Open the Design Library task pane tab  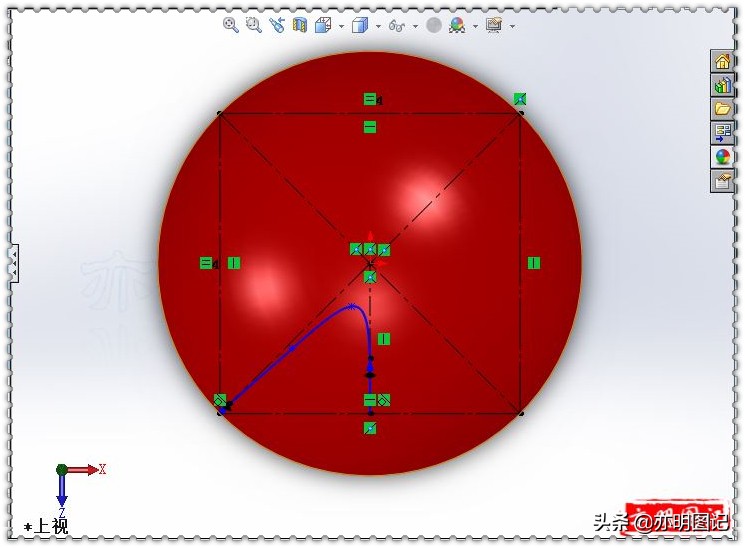coord(722,85)
